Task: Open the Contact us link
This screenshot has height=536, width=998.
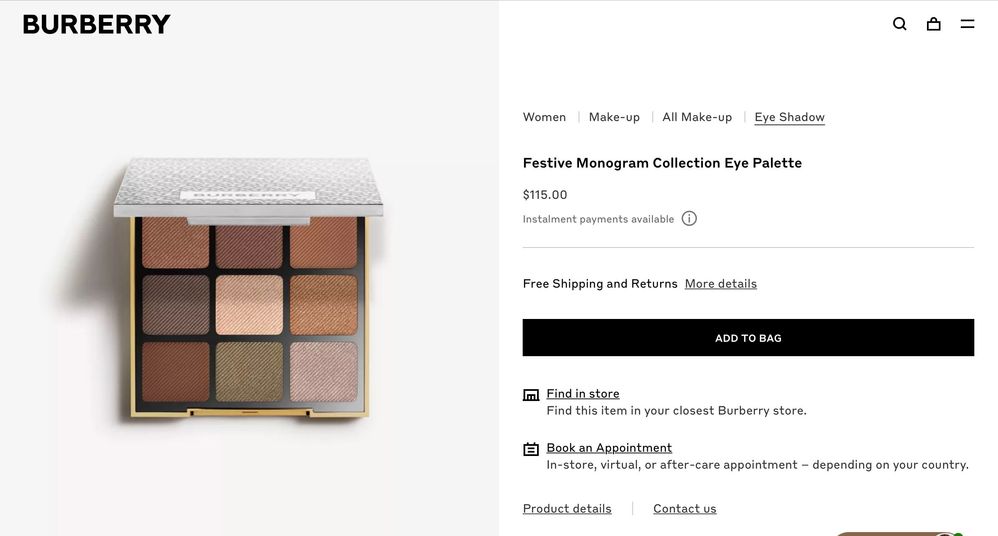Action: 684,509
